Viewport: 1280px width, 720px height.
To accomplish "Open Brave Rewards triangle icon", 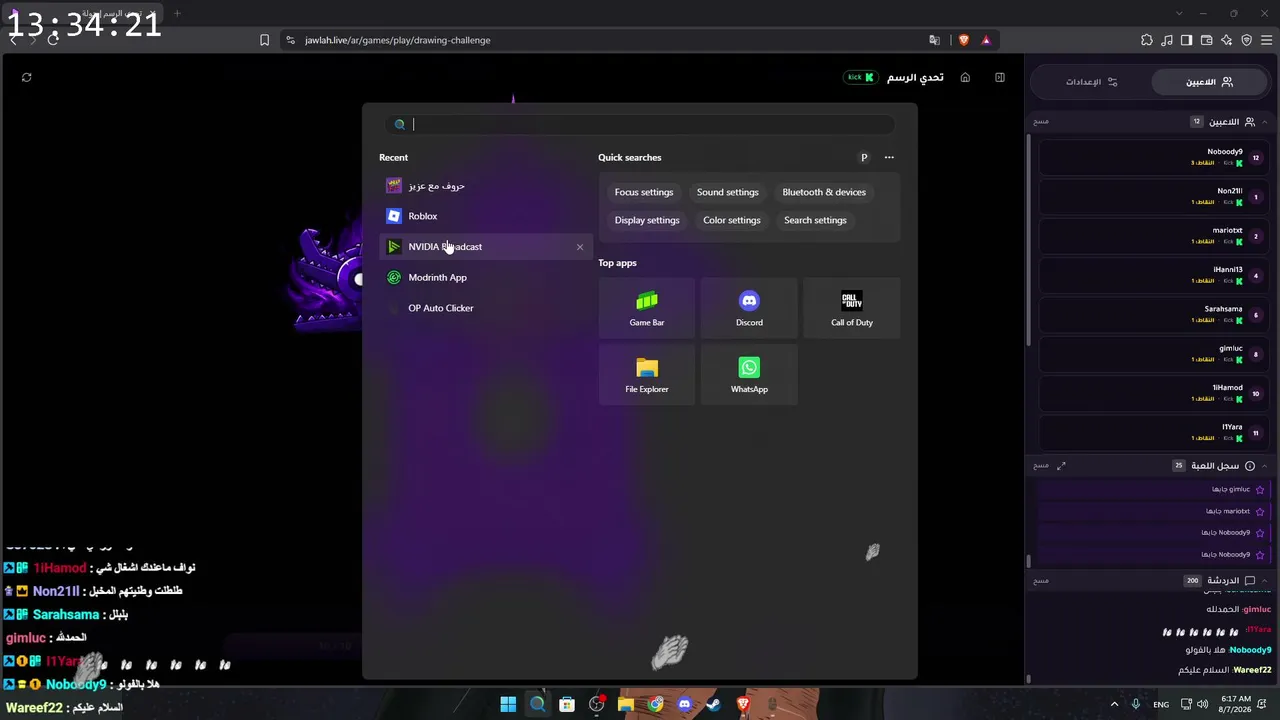I will 986,40.
